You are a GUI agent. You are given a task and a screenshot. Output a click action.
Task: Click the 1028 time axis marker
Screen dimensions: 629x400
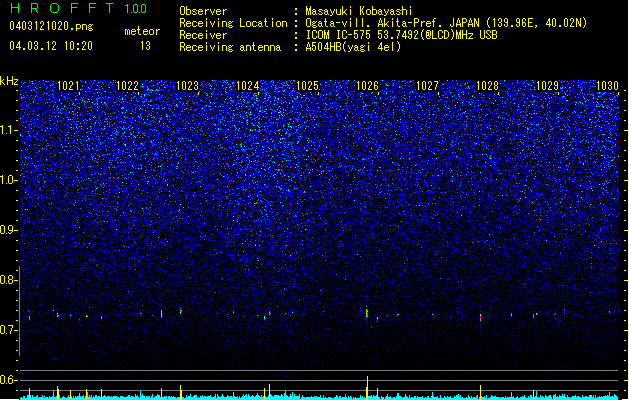(487, 86)
